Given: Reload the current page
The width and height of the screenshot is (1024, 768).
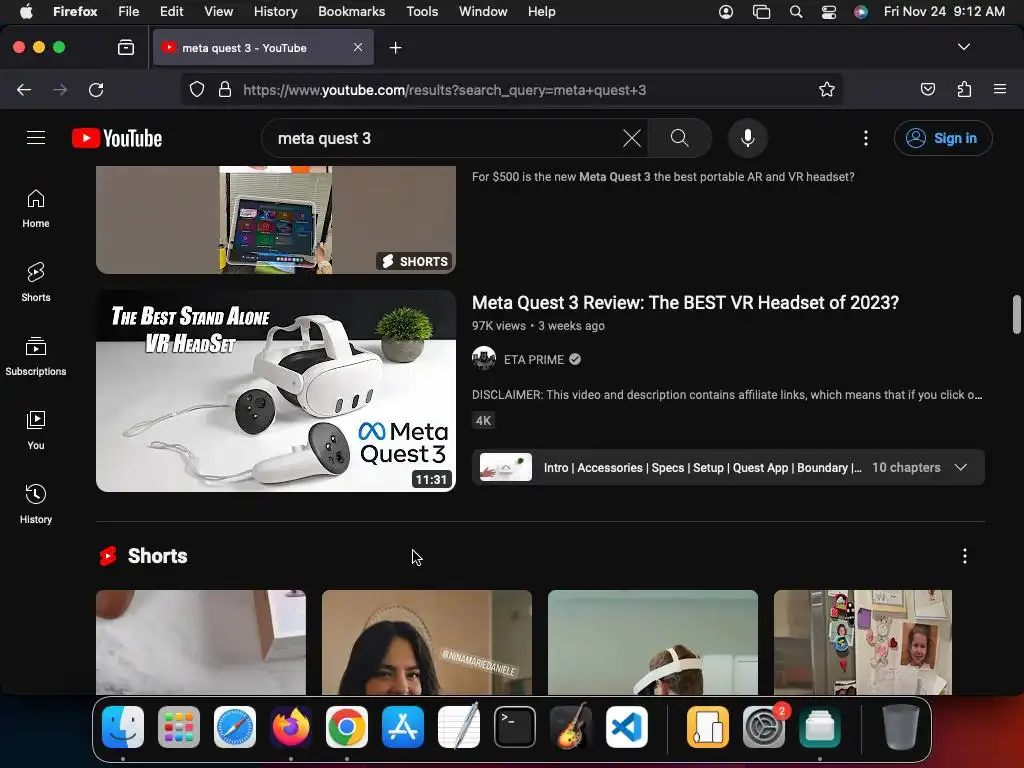Looking at the screenshot, I should [96, 89].
